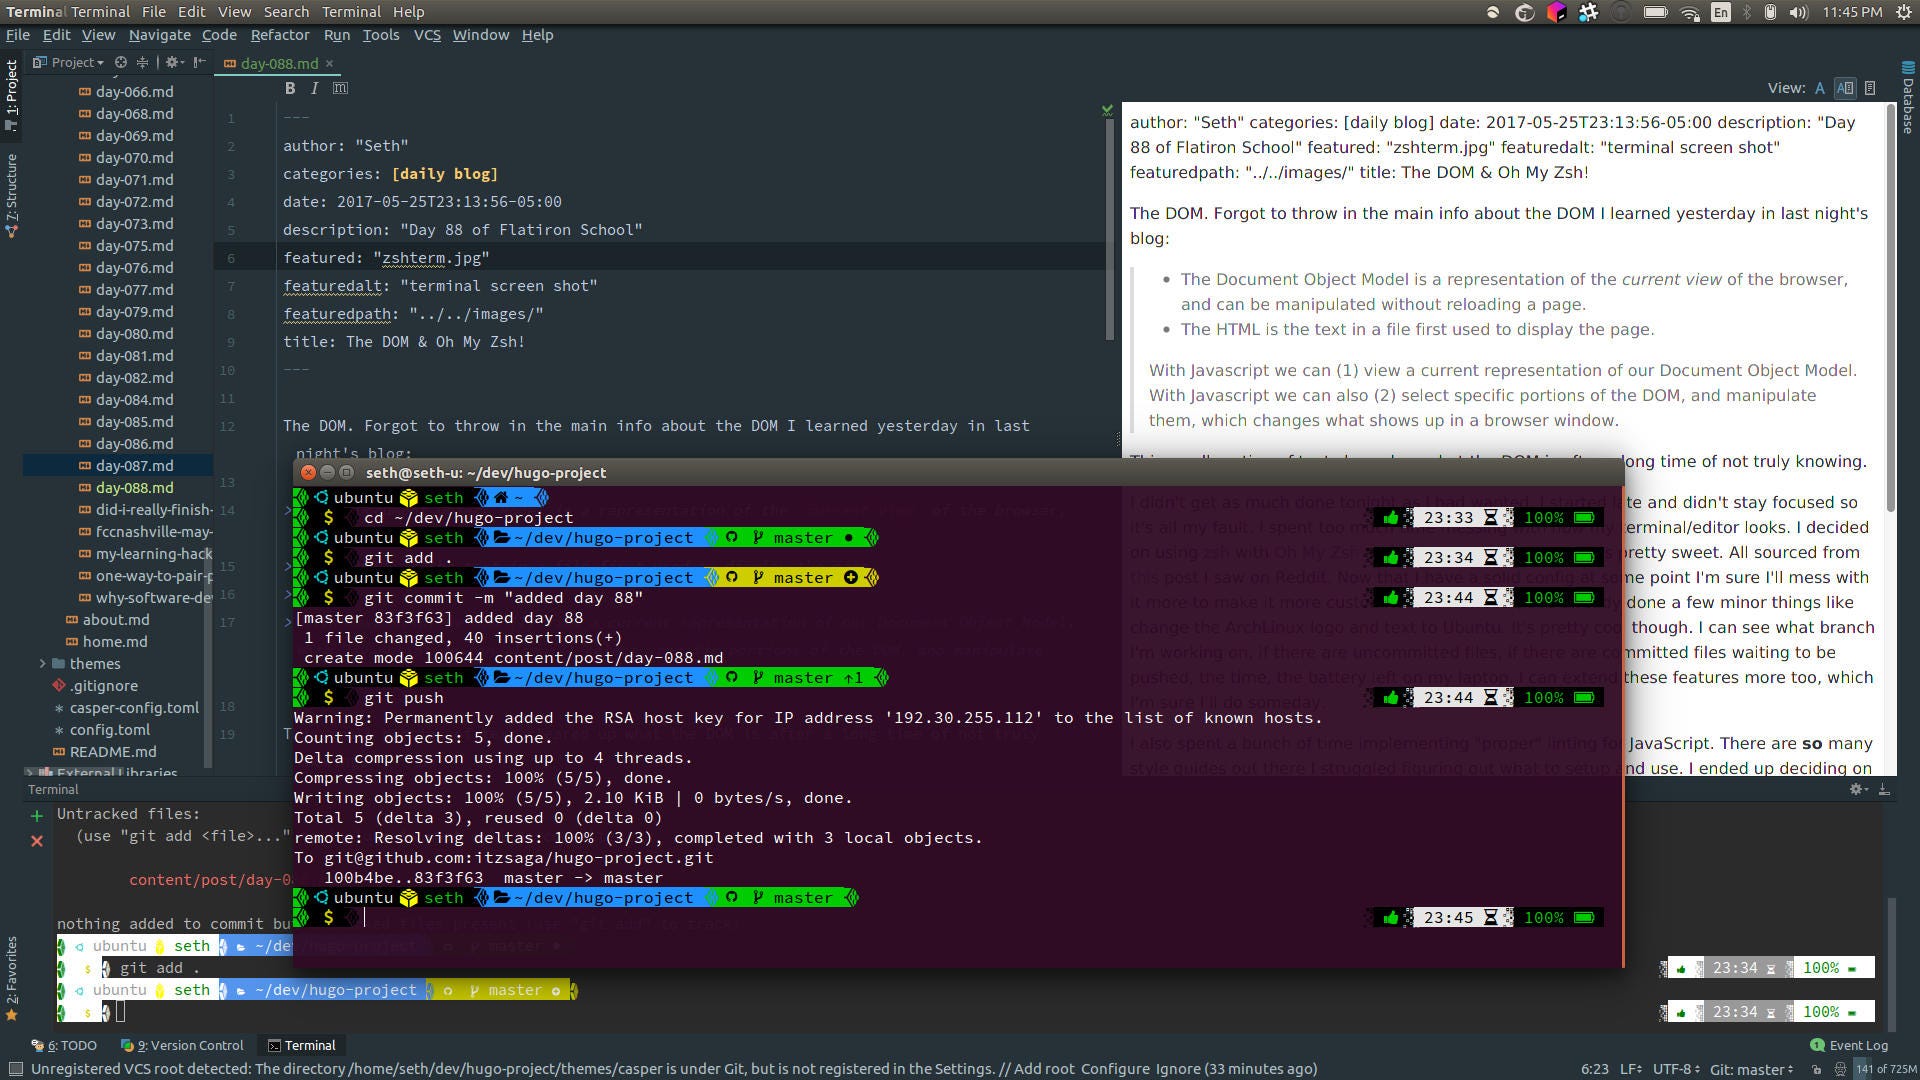Image resolution: width=1920 pixels, height=1080 pixels.
Task: Open UTF-8 encoding selector
Action: pos(1676,1069)
